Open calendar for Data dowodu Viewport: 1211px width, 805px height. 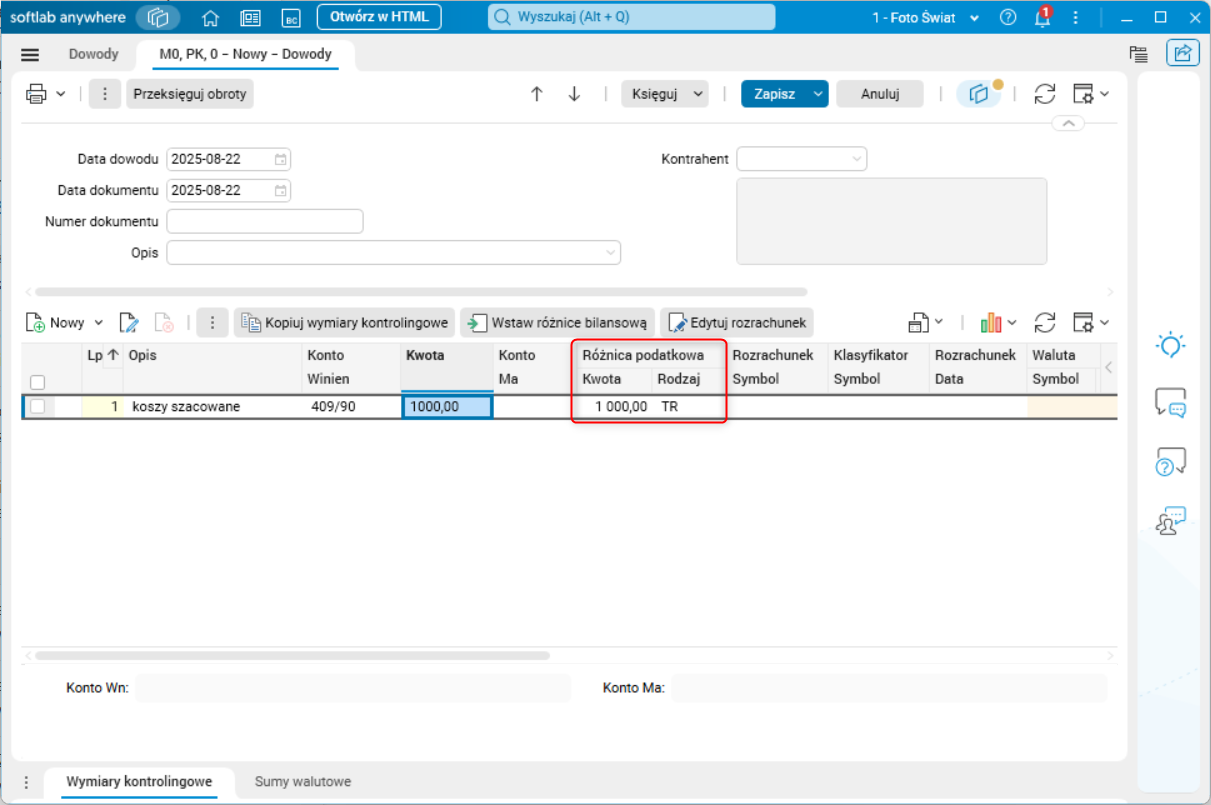click(281, 159)
